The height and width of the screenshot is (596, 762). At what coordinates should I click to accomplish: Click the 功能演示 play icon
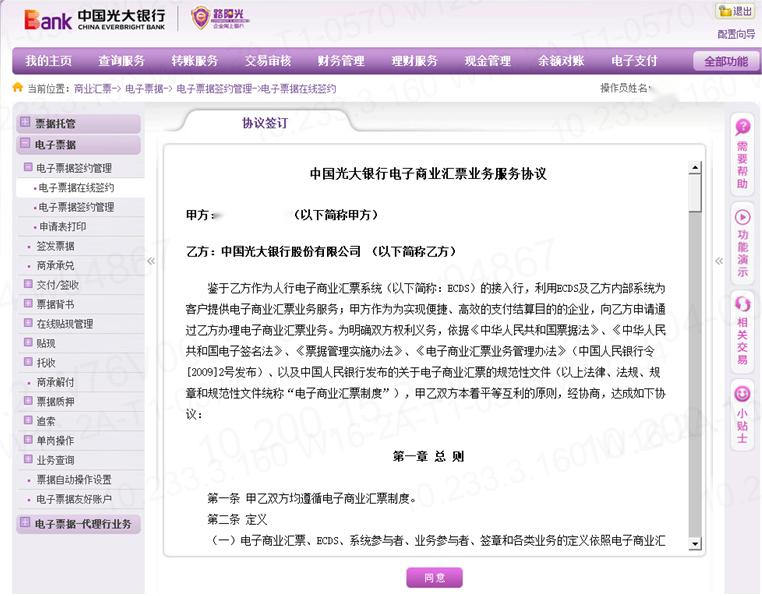(742, 217)
